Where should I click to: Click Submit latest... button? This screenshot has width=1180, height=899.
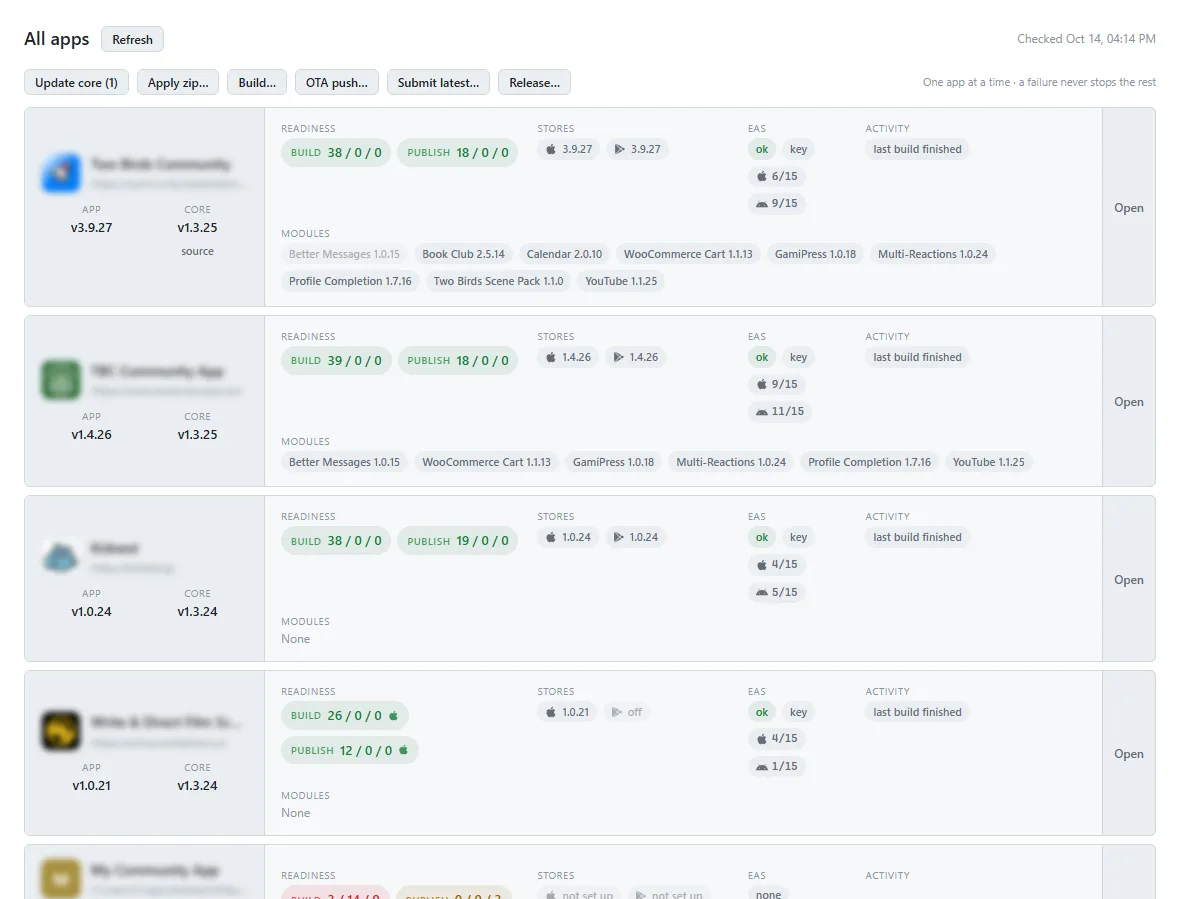click(x=439, y=83)
